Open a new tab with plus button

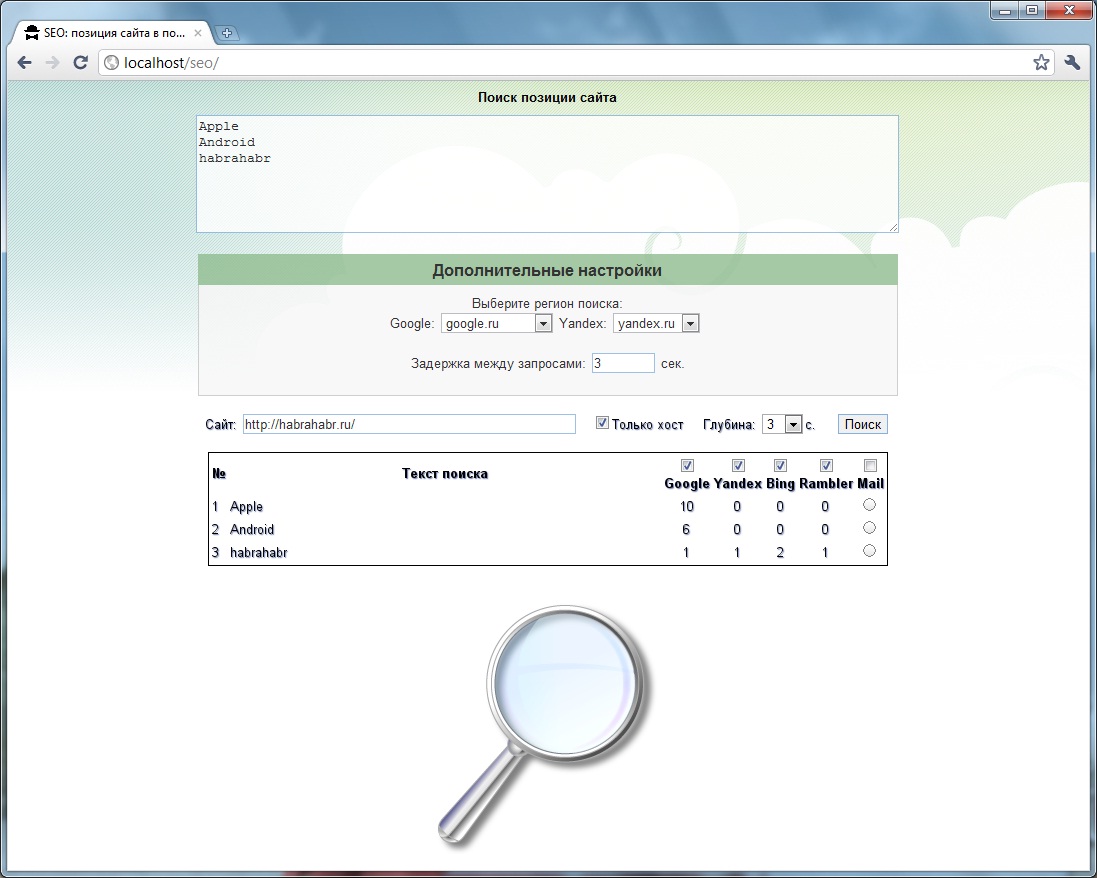click(x=227, y=33)
